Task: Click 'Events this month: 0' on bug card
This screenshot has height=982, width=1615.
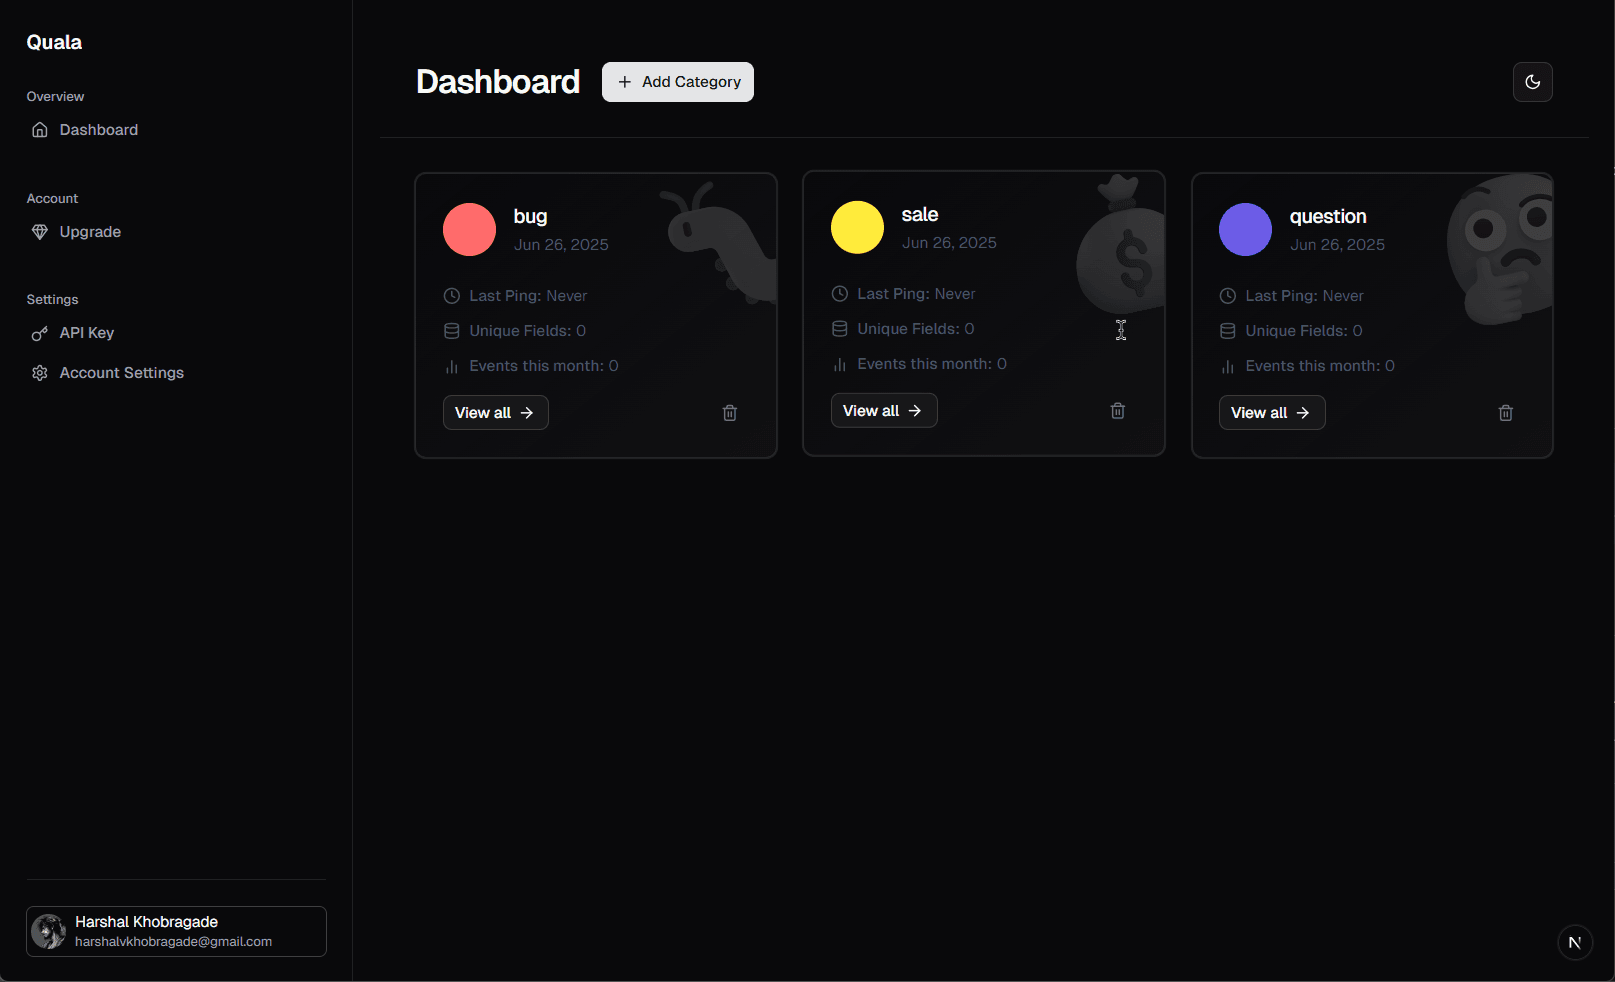Action: tap(544, 366)
